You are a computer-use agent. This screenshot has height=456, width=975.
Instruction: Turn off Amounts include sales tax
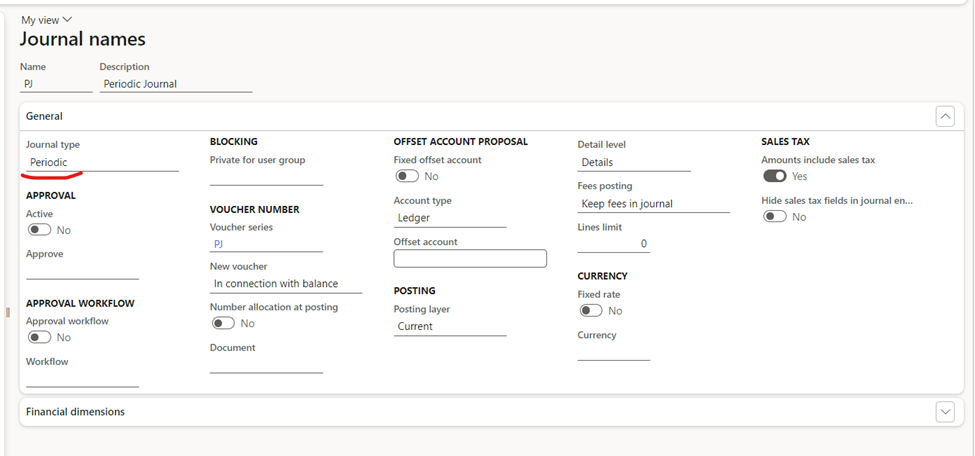point(775,177)
